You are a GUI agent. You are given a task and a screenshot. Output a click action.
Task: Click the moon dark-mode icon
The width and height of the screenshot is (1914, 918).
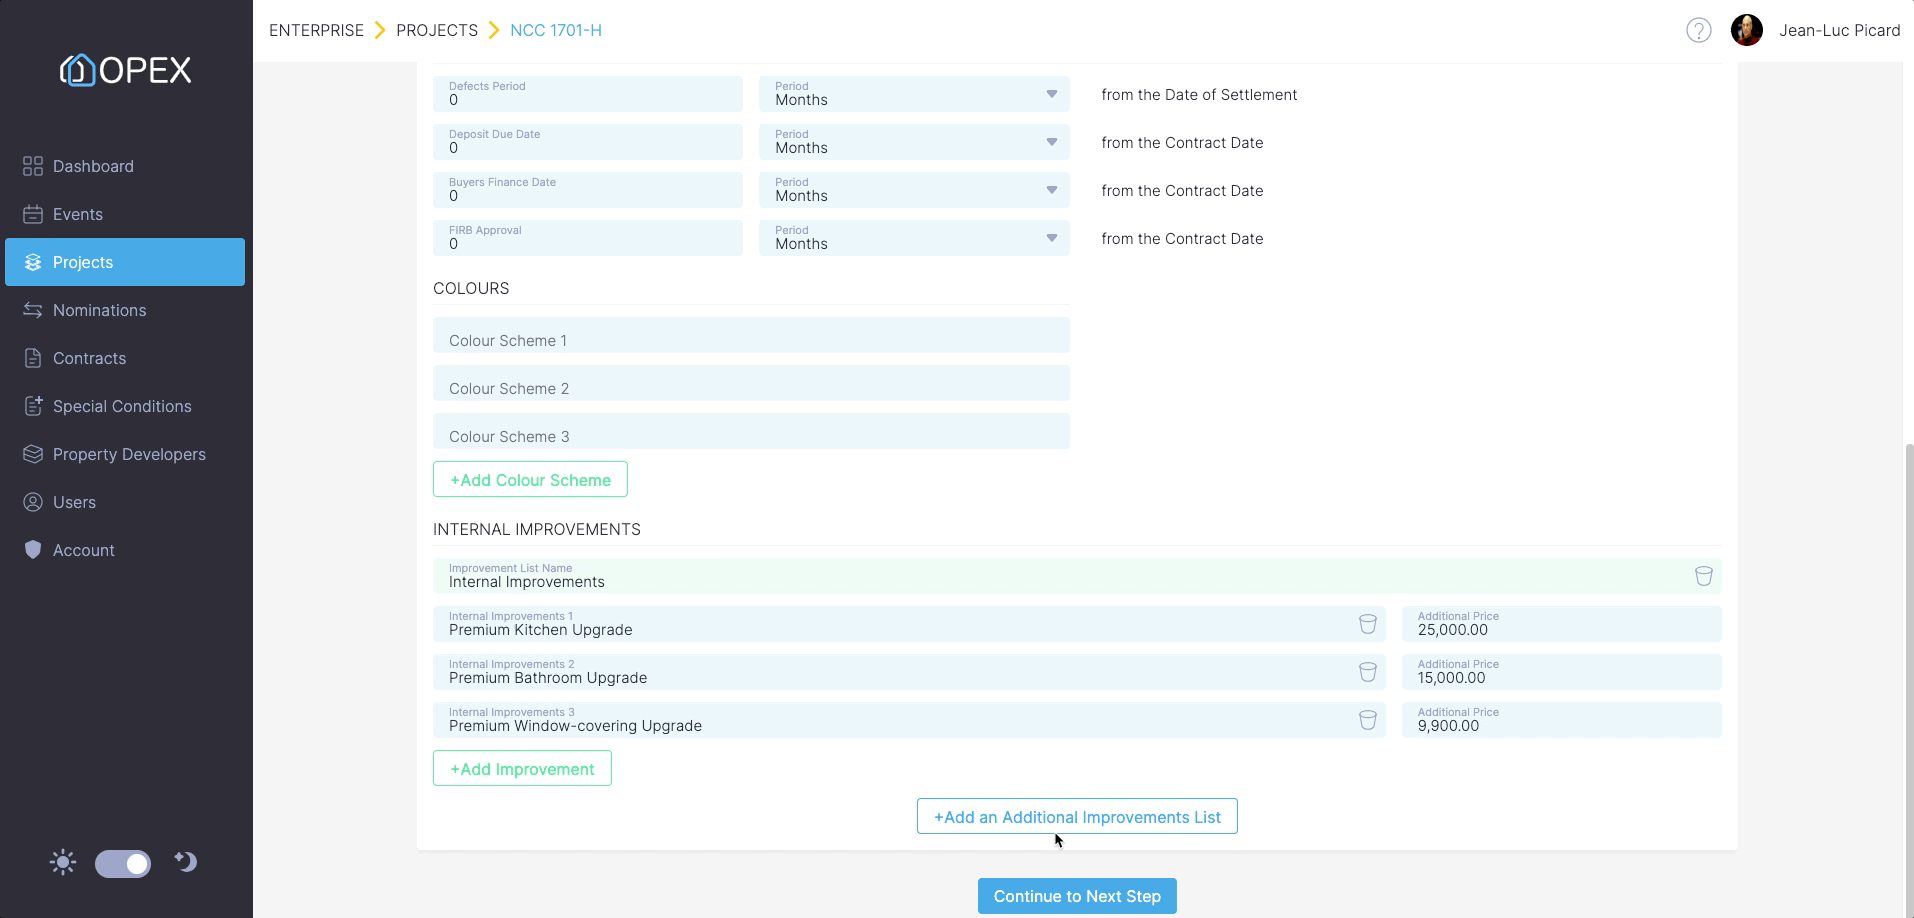tap(186, 862)
